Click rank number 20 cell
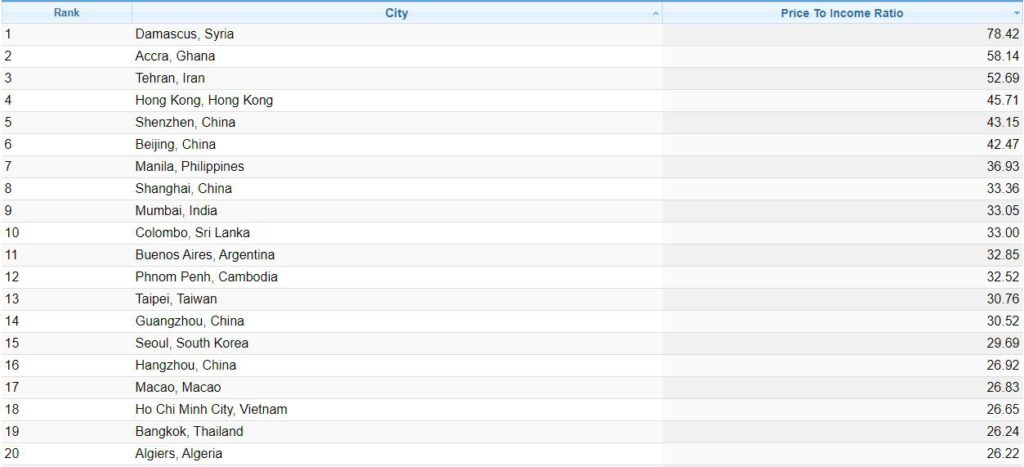 (67, 453)
